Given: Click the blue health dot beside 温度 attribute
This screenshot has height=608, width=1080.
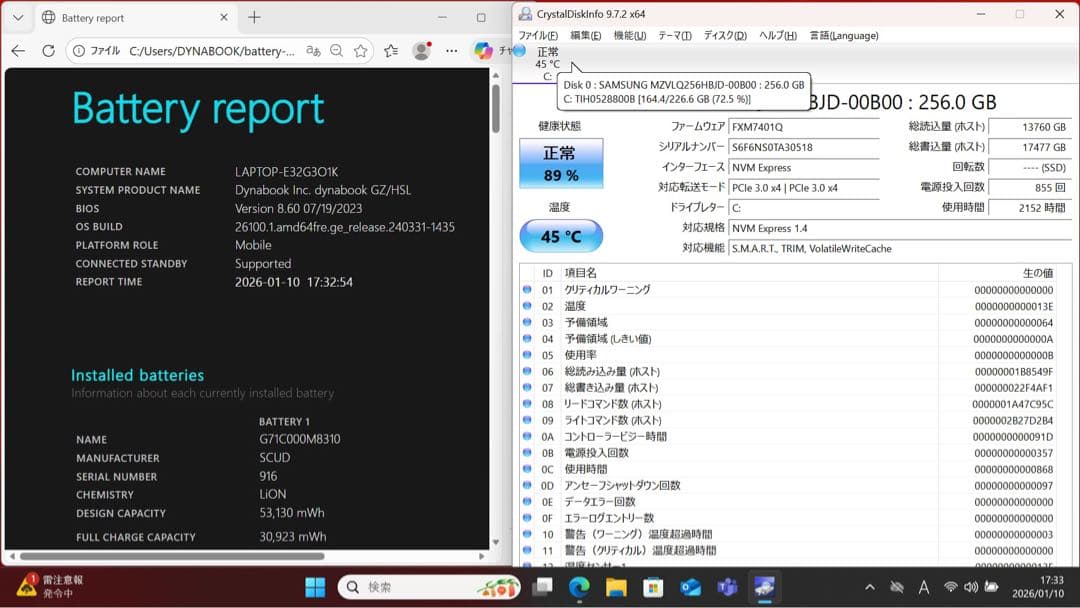Looking at the screenshot, I should (529, 306).
